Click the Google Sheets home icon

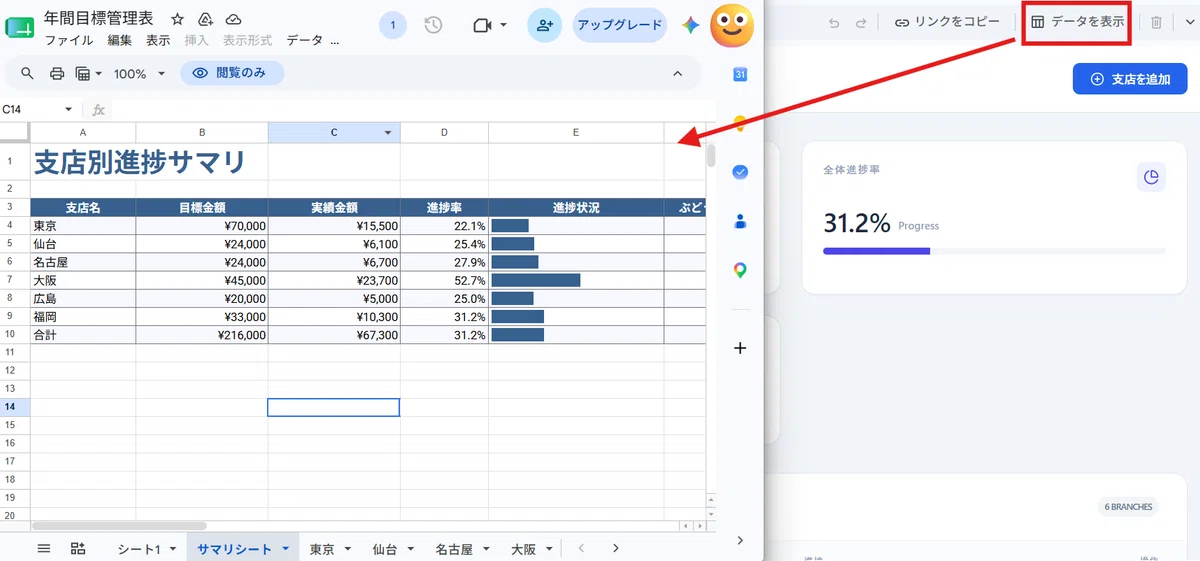20,26
